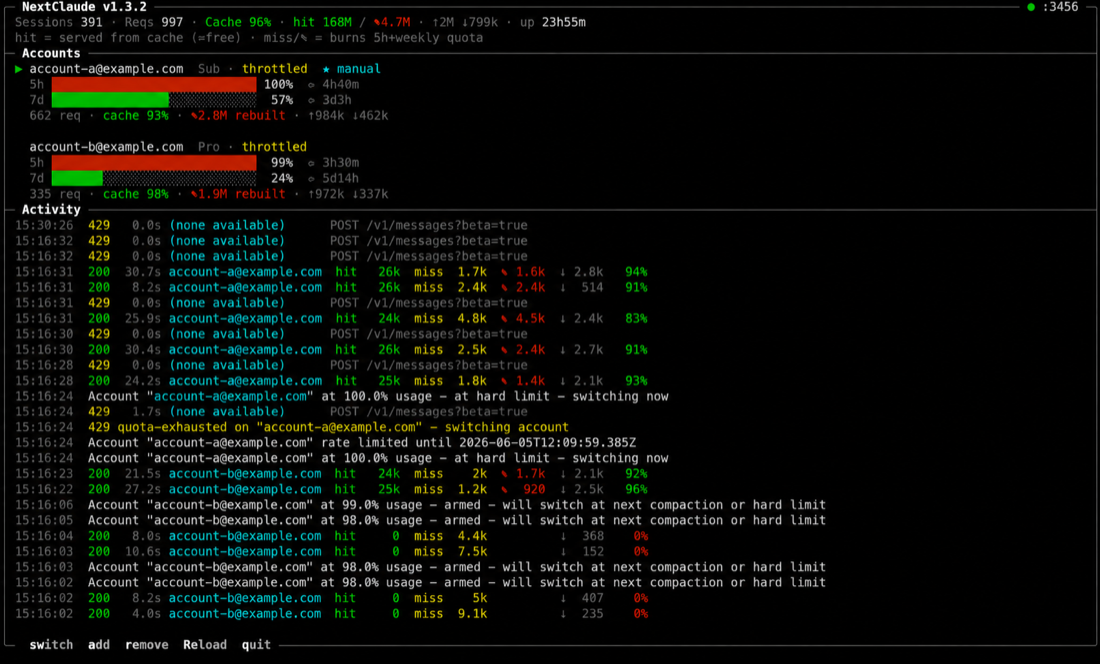
Task: Click the hit 168M stat in the header
Action: tap(322, 22)
